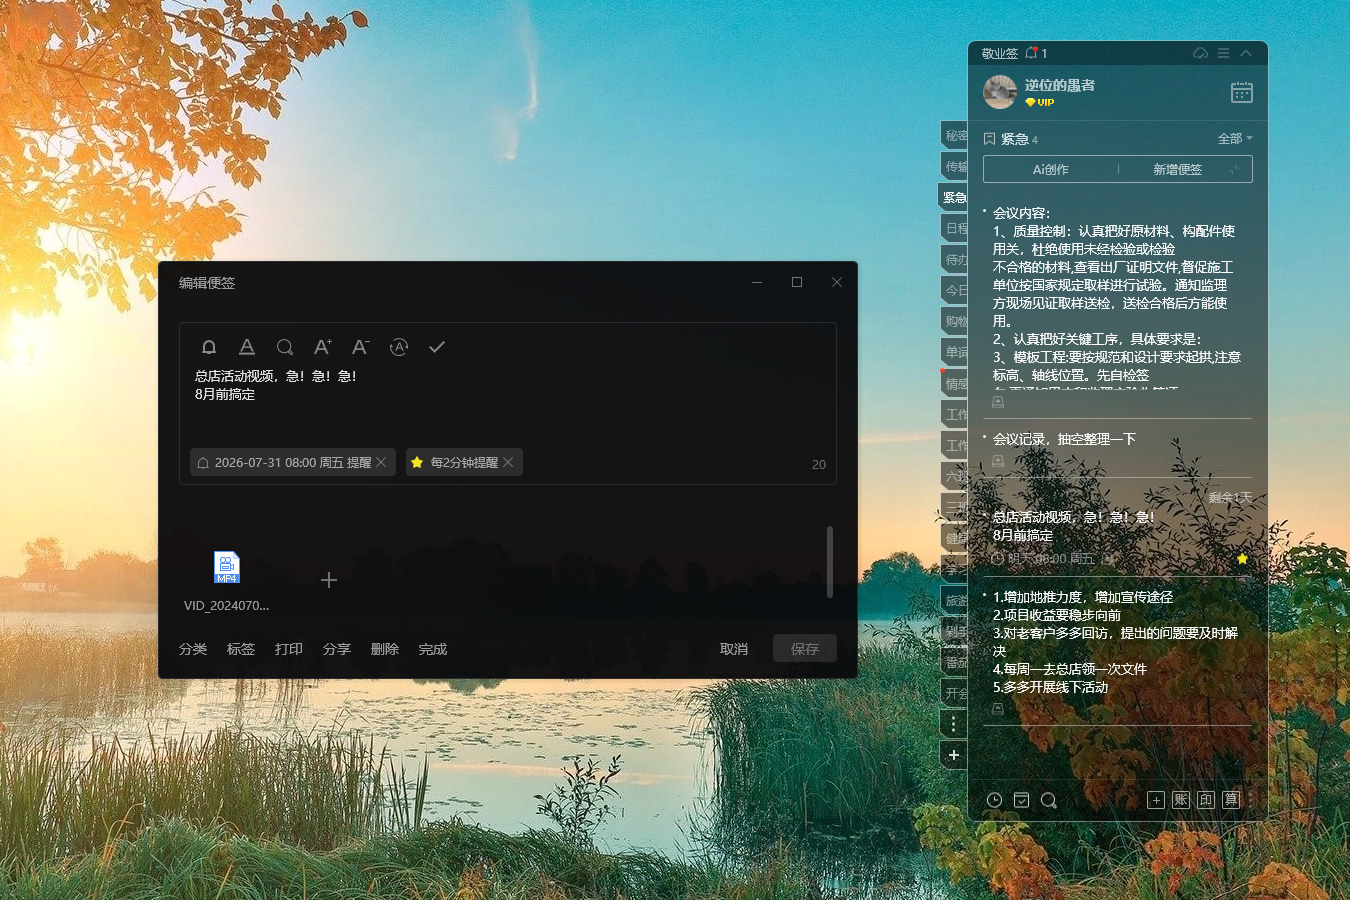Click the 账 icon in bottom bar

[x=1181, y=800]
